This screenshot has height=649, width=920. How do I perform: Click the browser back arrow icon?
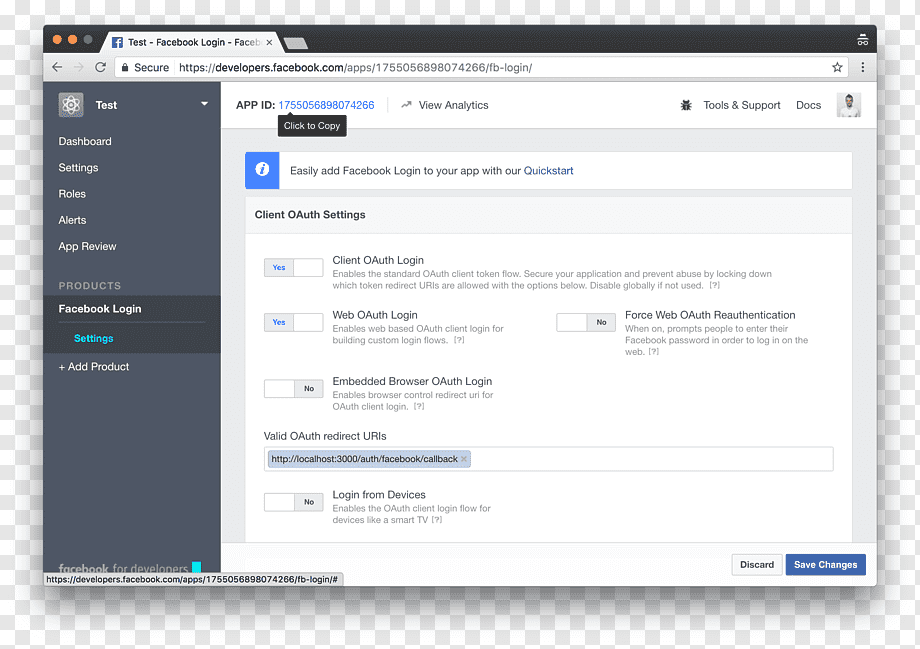point(57,67)
